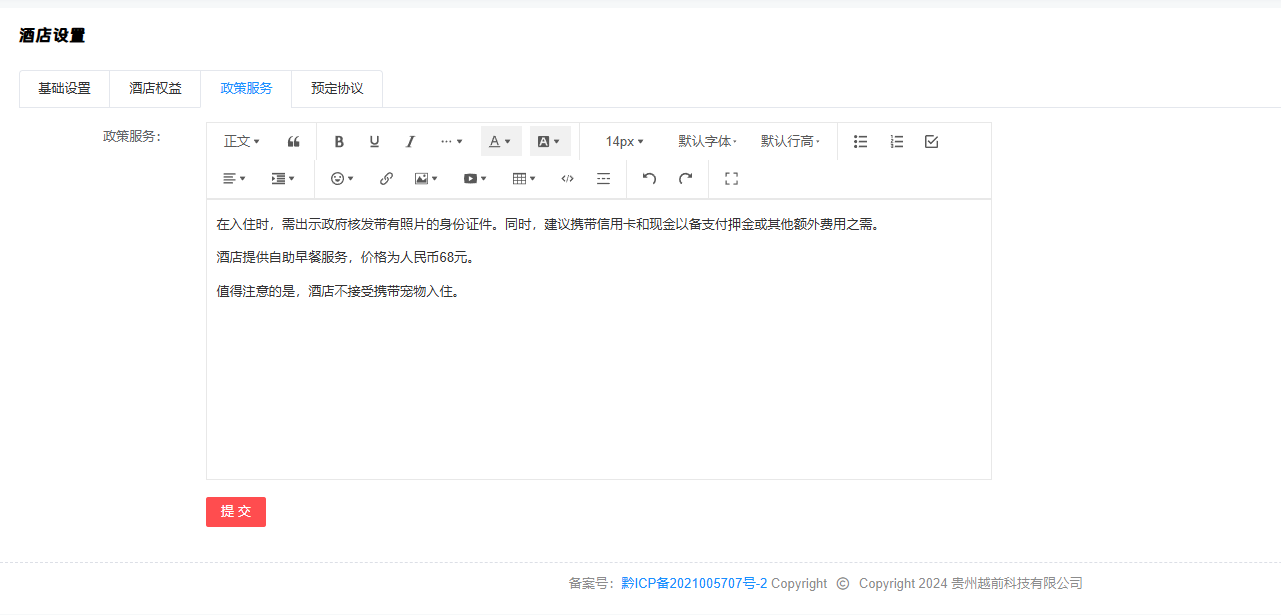Insert a code block

[567, 179]
